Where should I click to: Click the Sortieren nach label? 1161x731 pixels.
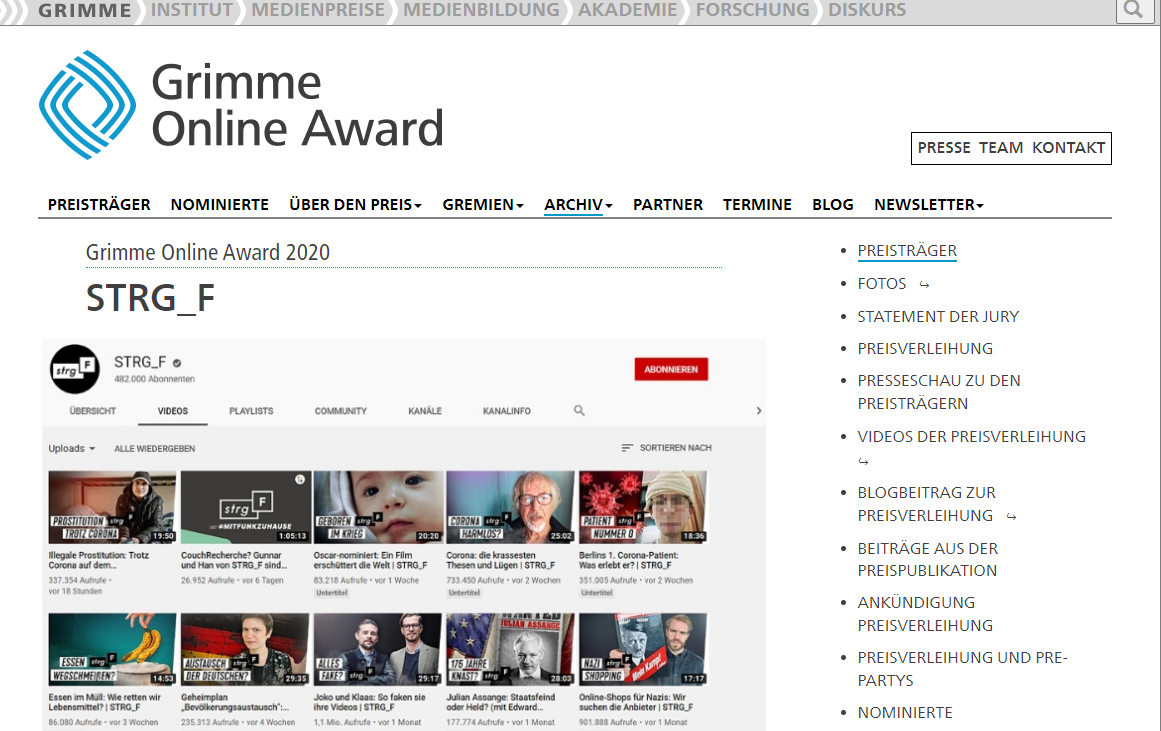tap(675, 448)
